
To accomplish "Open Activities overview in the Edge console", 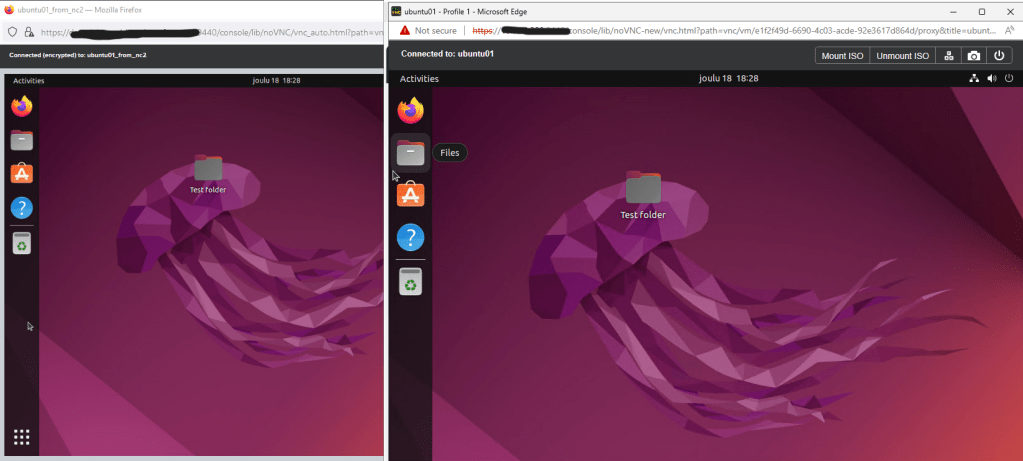I will 419,78.
